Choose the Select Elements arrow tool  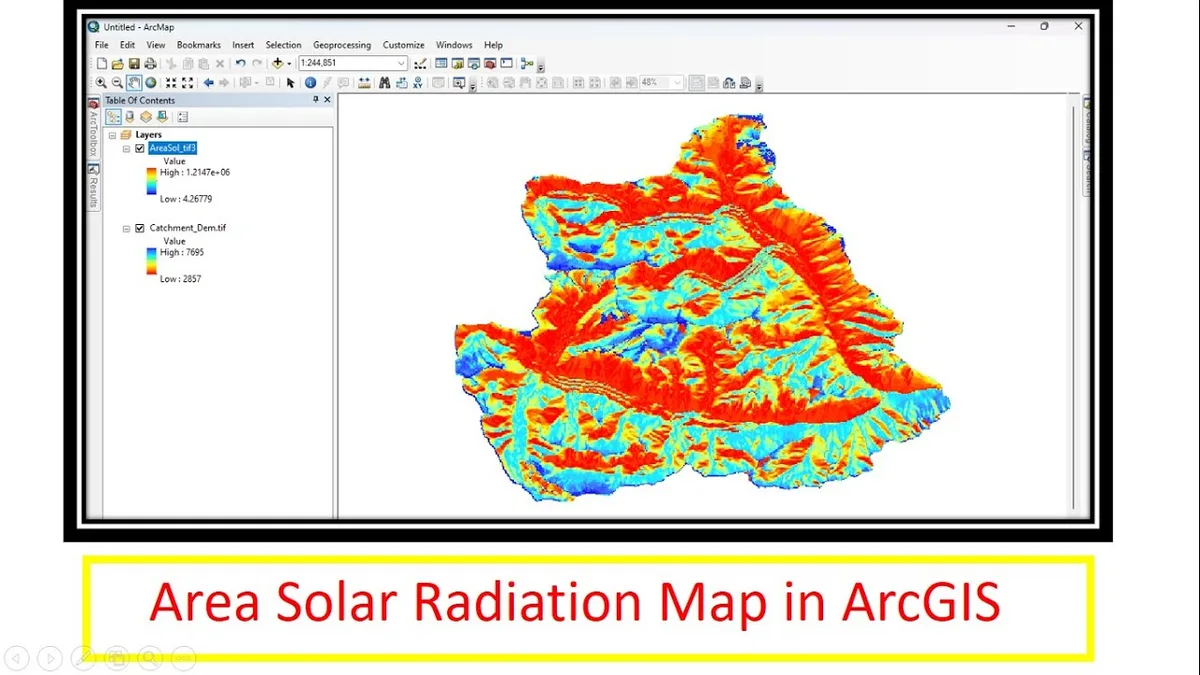(290, 82)
